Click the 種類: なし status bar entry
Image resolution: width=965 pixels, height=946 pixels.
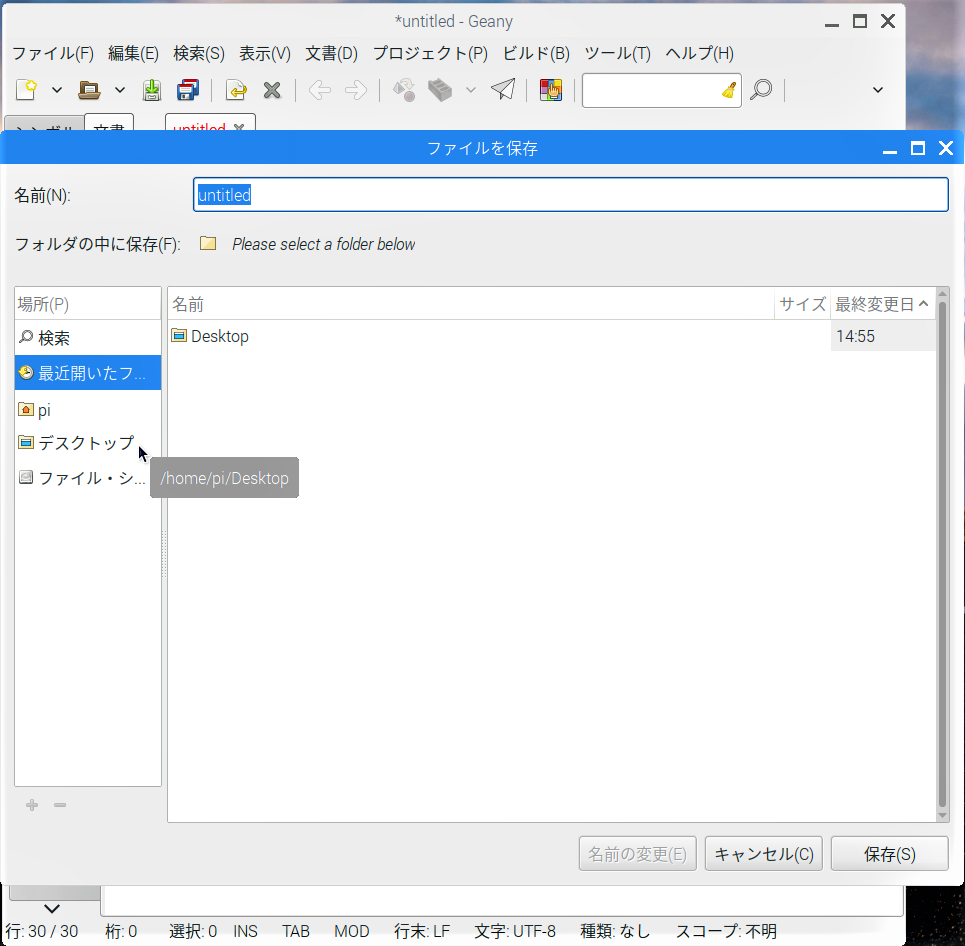pyautogui.click(x=615, y=931)
